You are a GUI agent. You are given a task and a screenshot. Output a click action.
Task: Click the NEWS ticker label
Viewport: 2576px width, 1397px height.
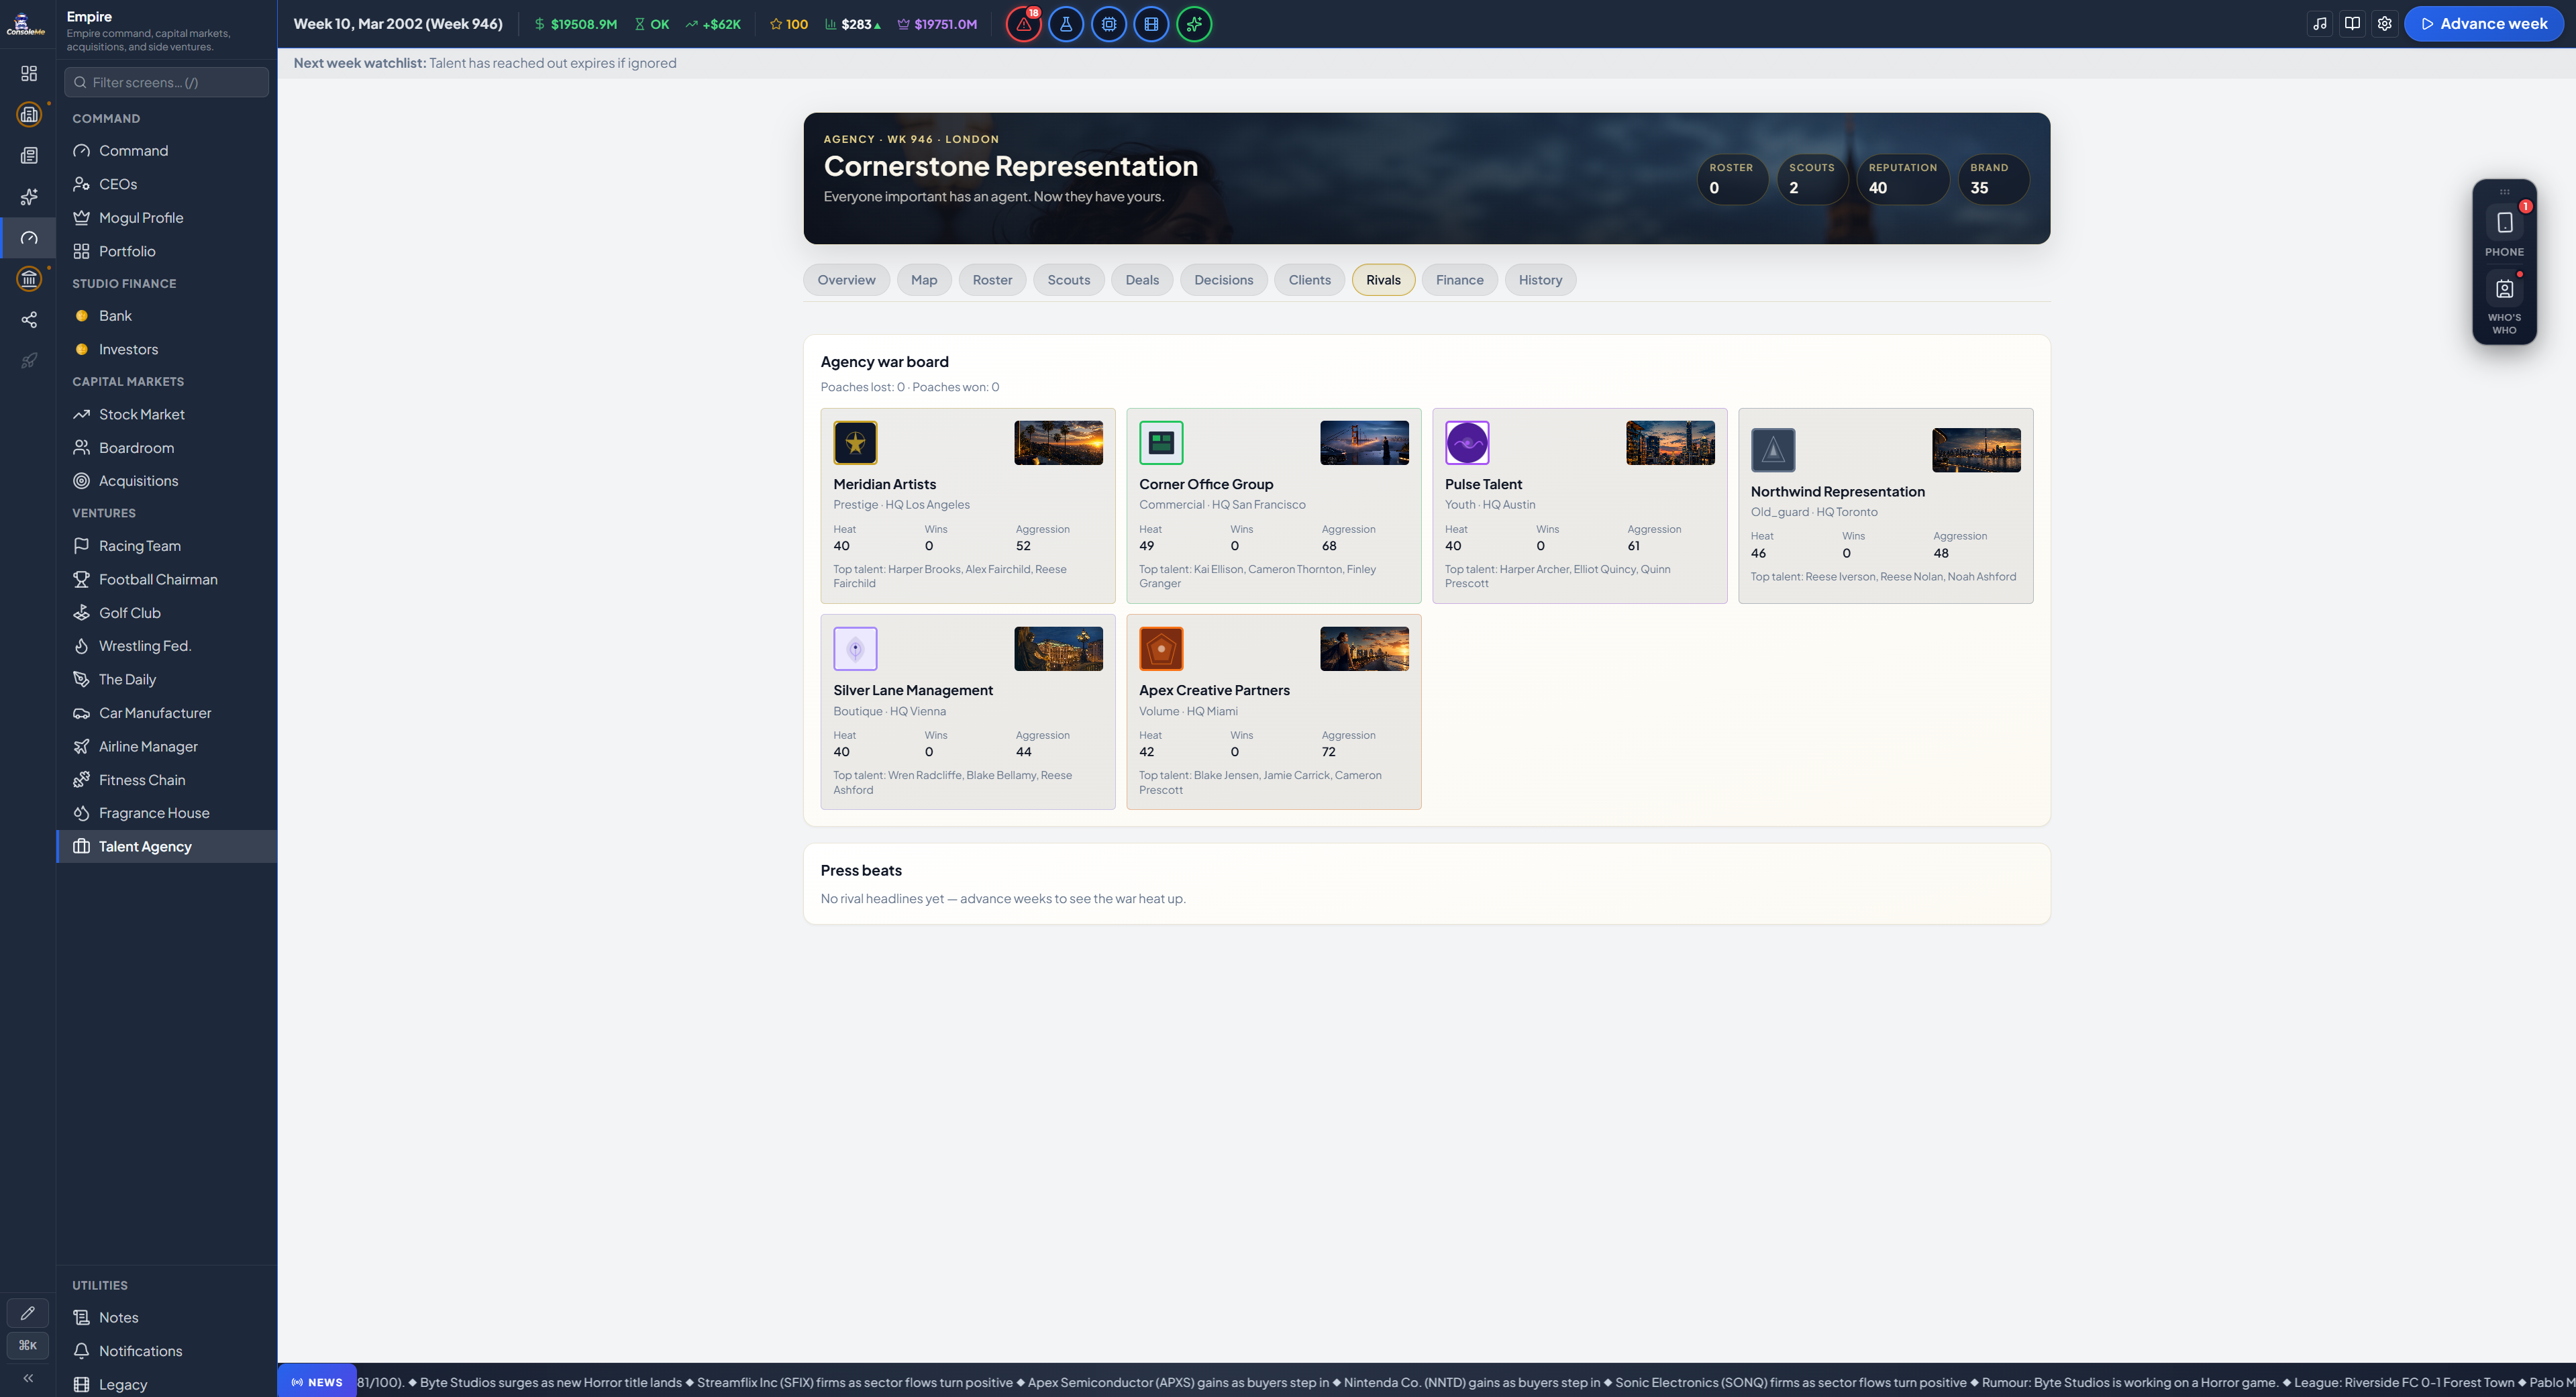coord(317,1382)
